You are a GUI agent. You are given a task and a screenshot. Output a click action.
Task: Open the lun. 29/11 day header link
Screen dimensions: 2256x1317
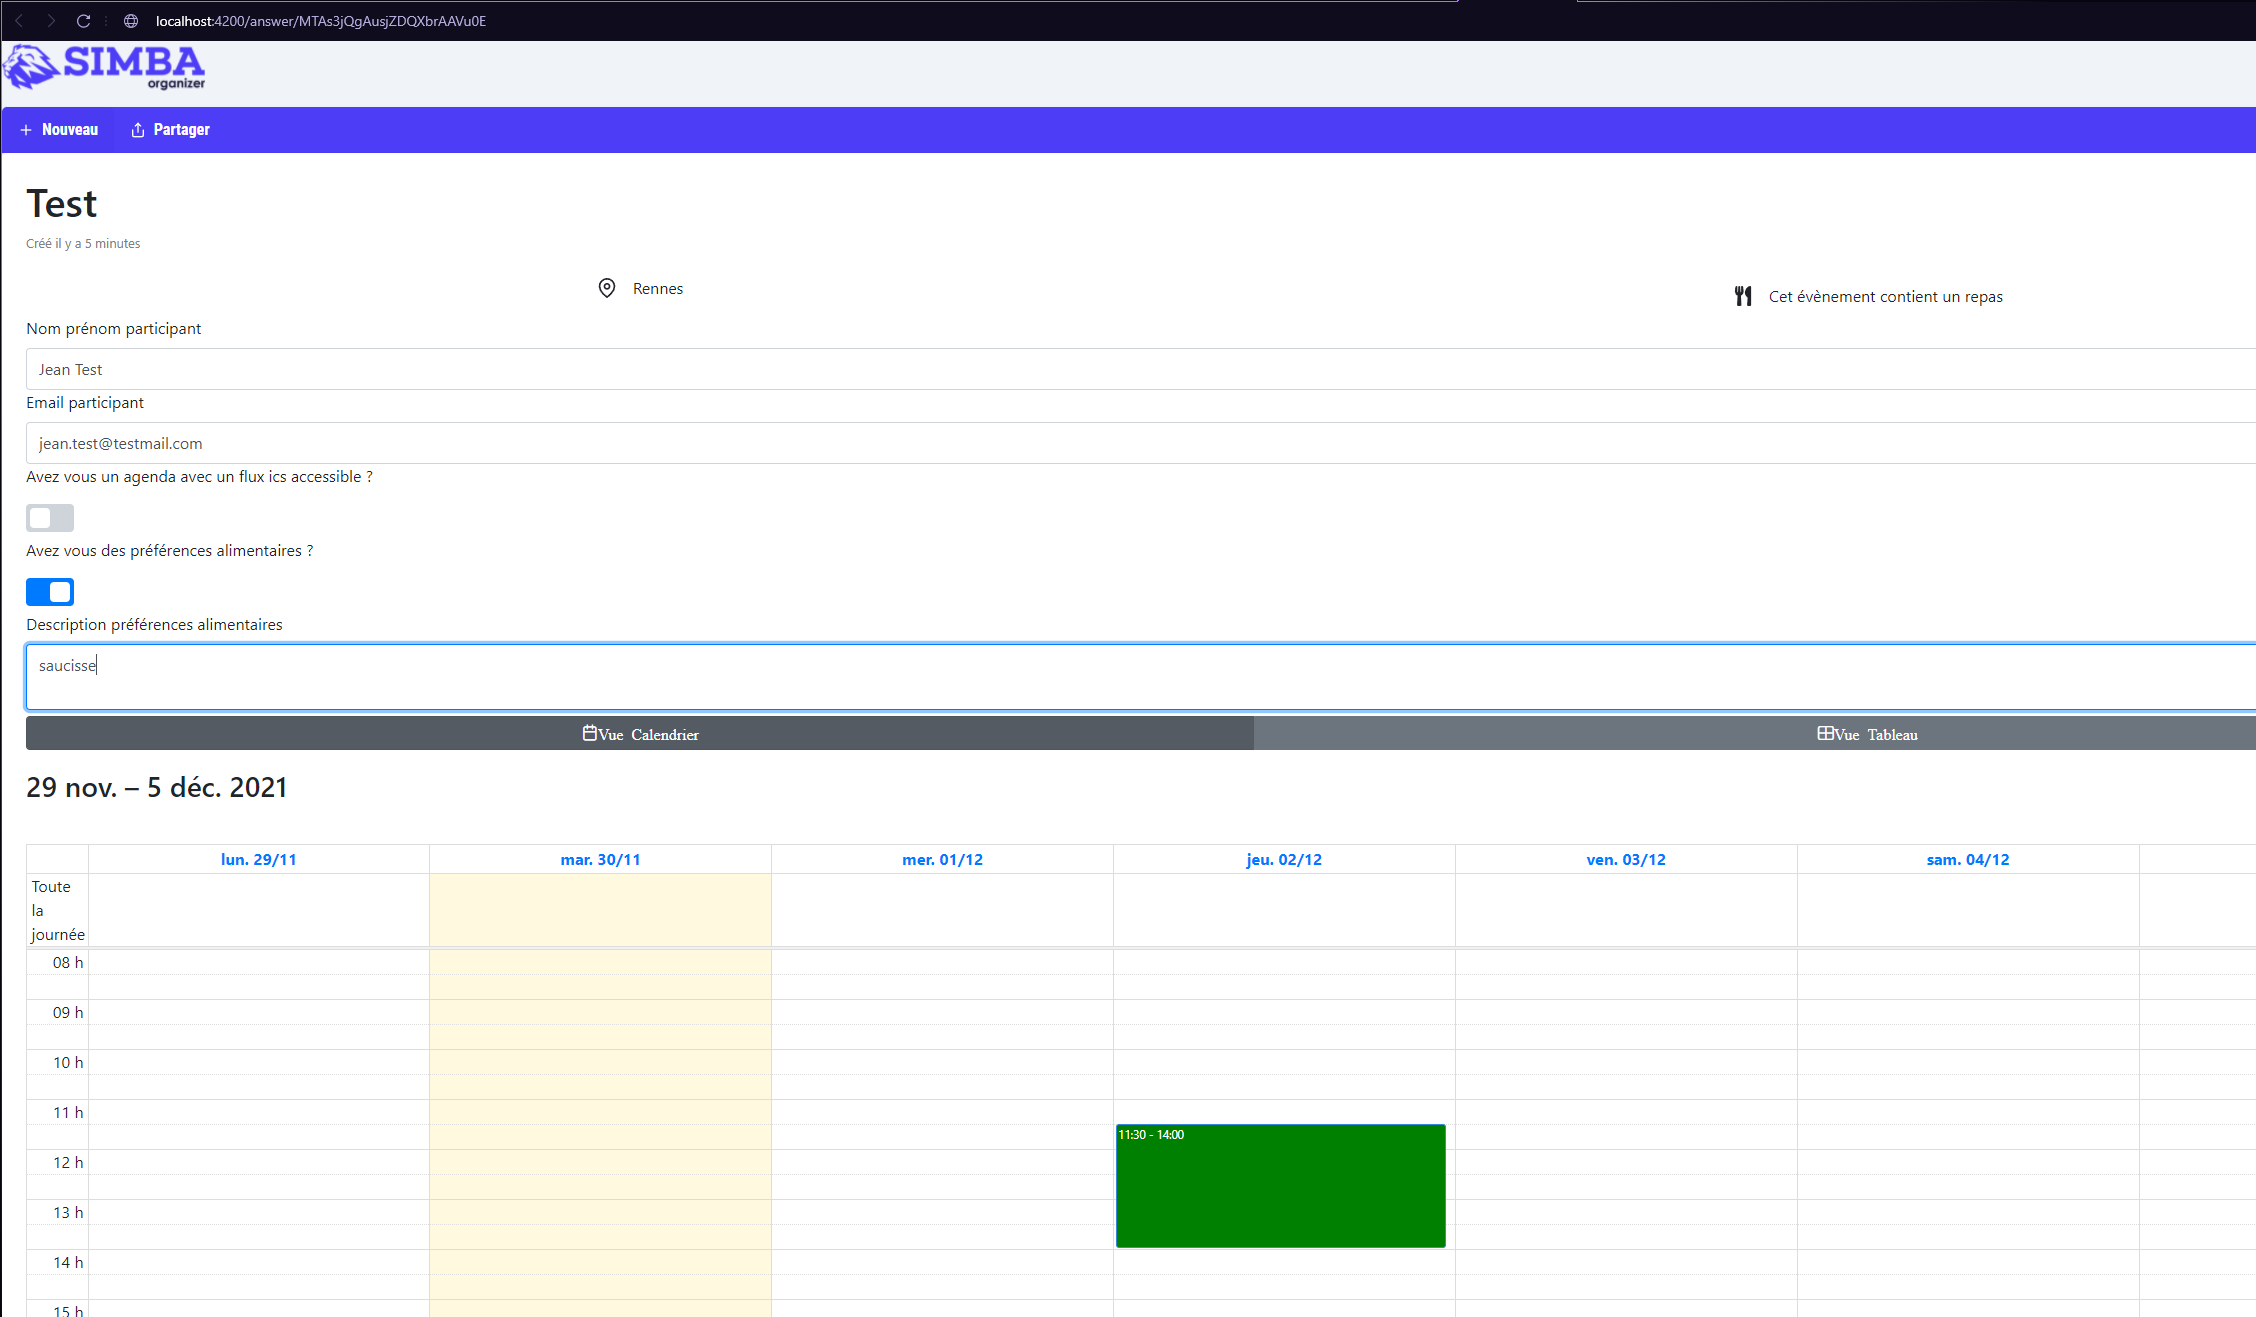click(x=258, y=860)
